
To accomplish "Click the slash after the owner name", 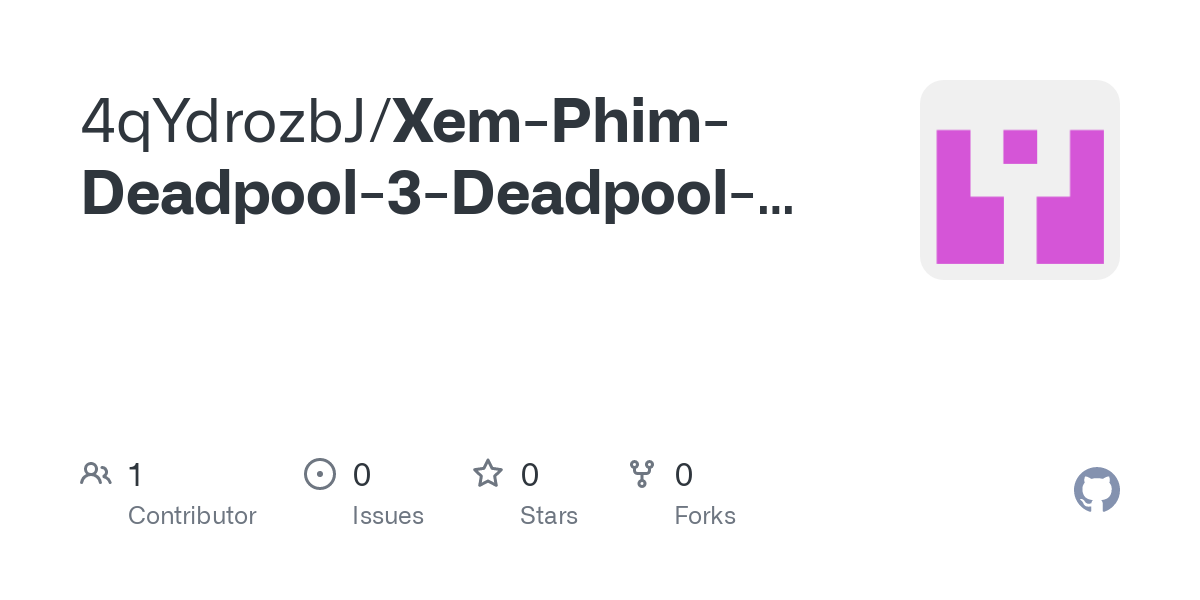I will click(x=381, y=122).
